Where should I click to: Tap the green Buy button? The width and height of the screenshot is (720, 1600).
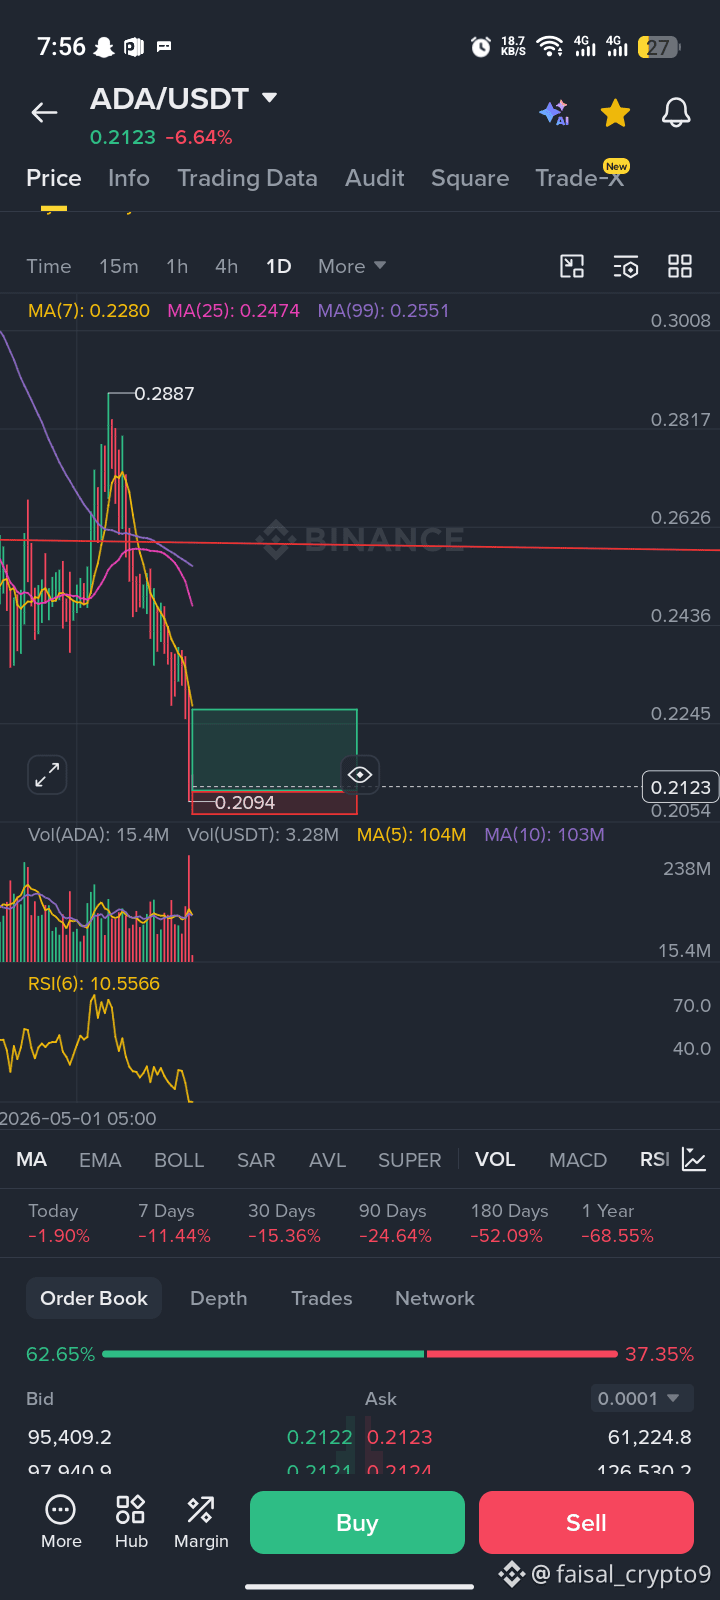click(x=357, y=1523)
